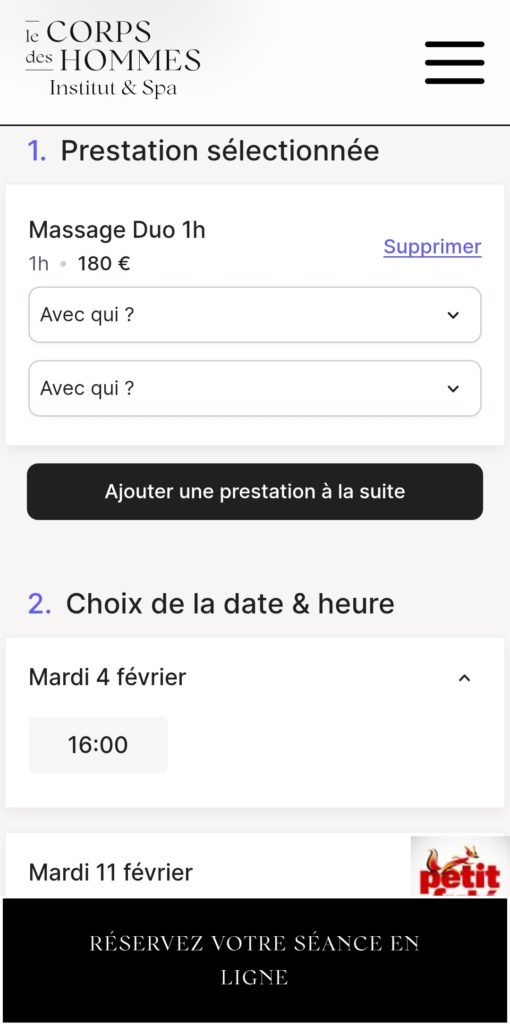Viewport: 510px width, 1024px height.
Task: Click the Réservez votre séance en ligne banner
Action: coord(255,961)
